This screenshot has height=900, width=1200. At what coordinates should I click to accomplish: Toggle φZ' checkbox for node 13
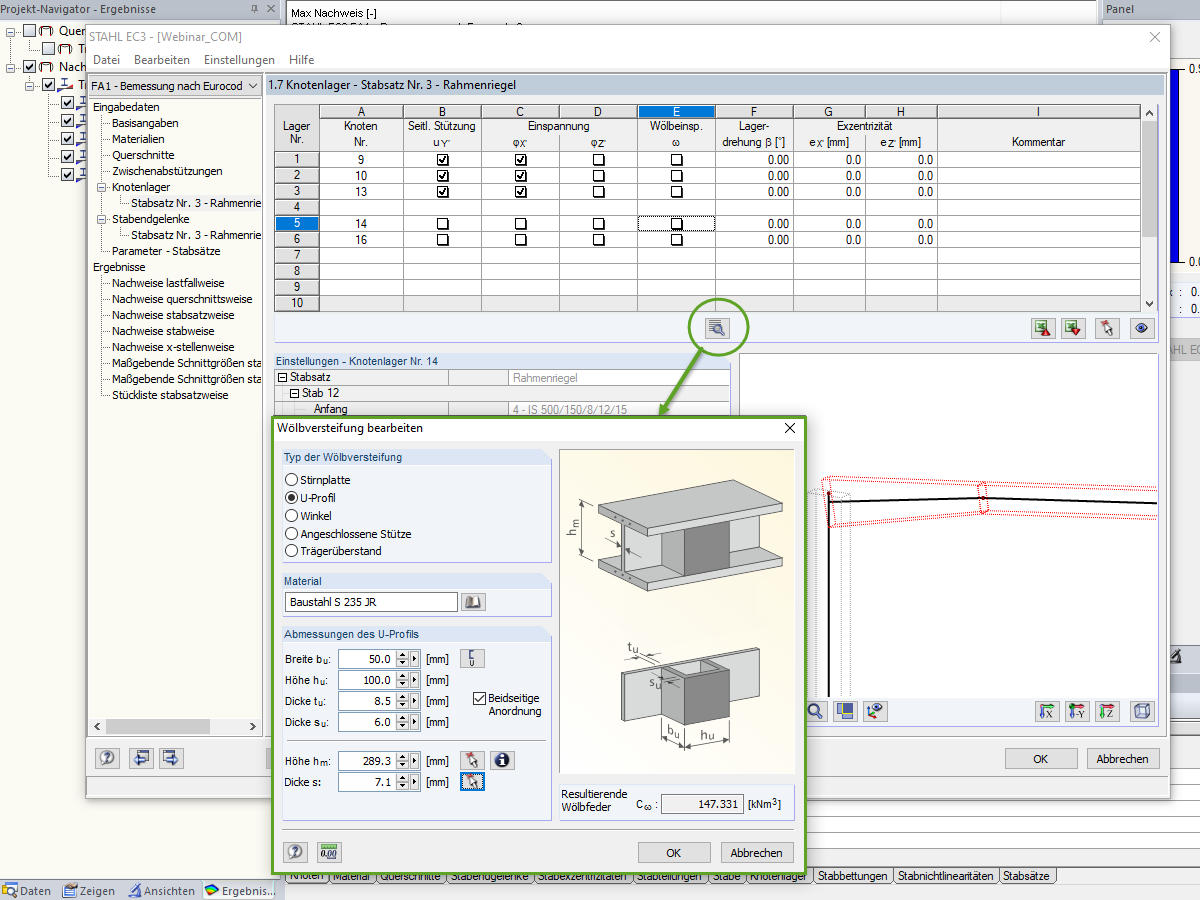click(599, 192)
